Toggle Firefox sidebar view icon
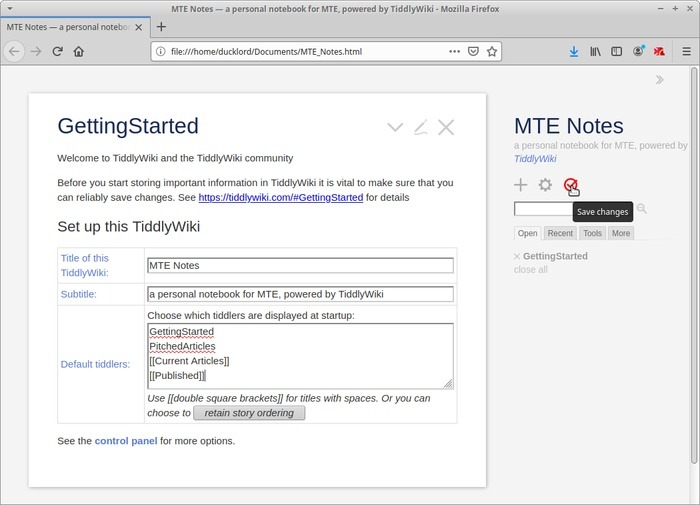 [617, 52]
